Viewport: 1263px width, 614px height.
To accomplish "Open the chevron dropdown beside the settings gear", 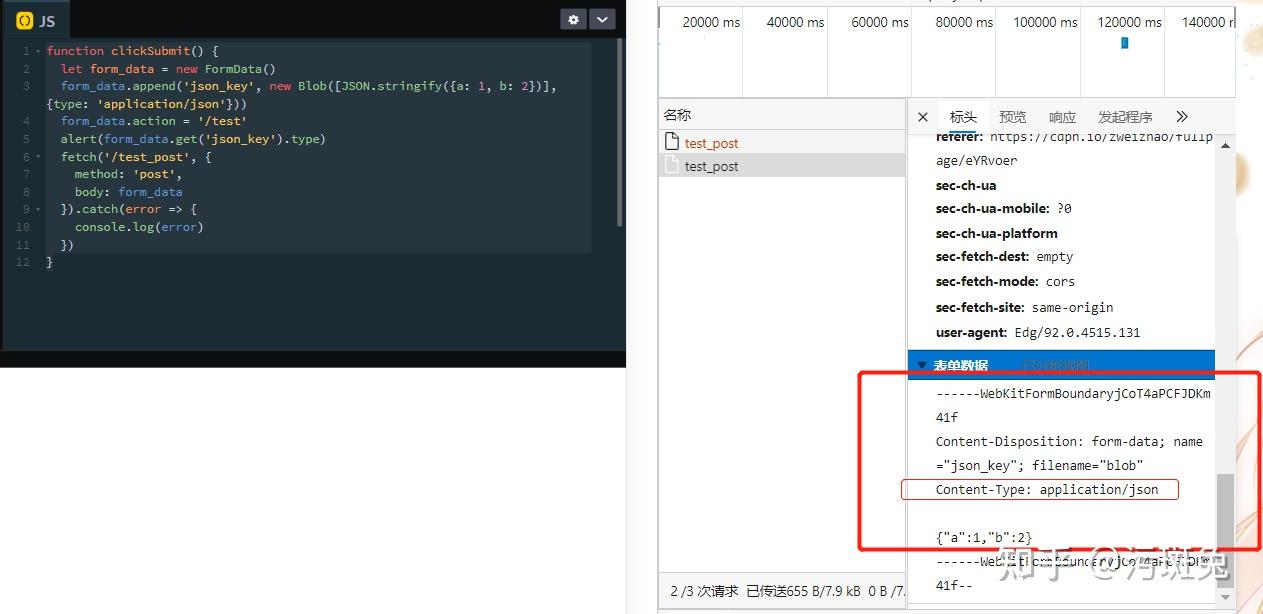I will point(601,19).
